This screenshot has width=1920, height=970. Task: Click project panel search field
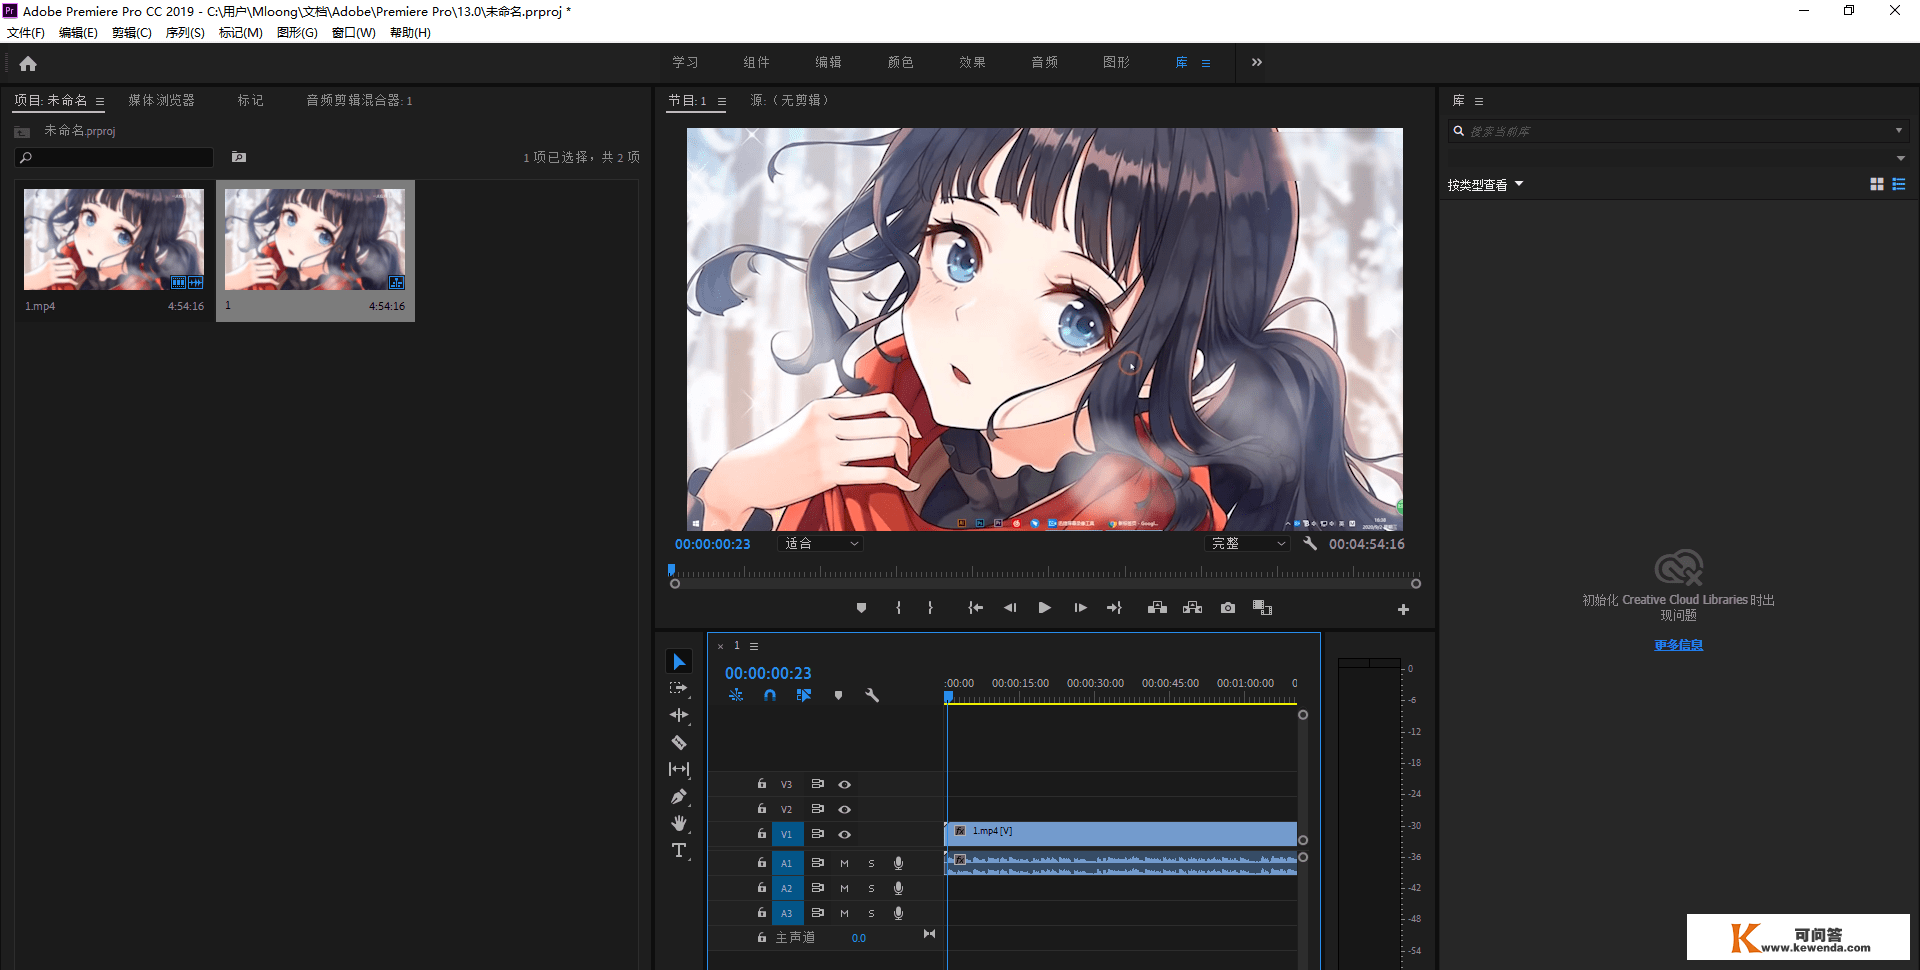pos(114,157)
